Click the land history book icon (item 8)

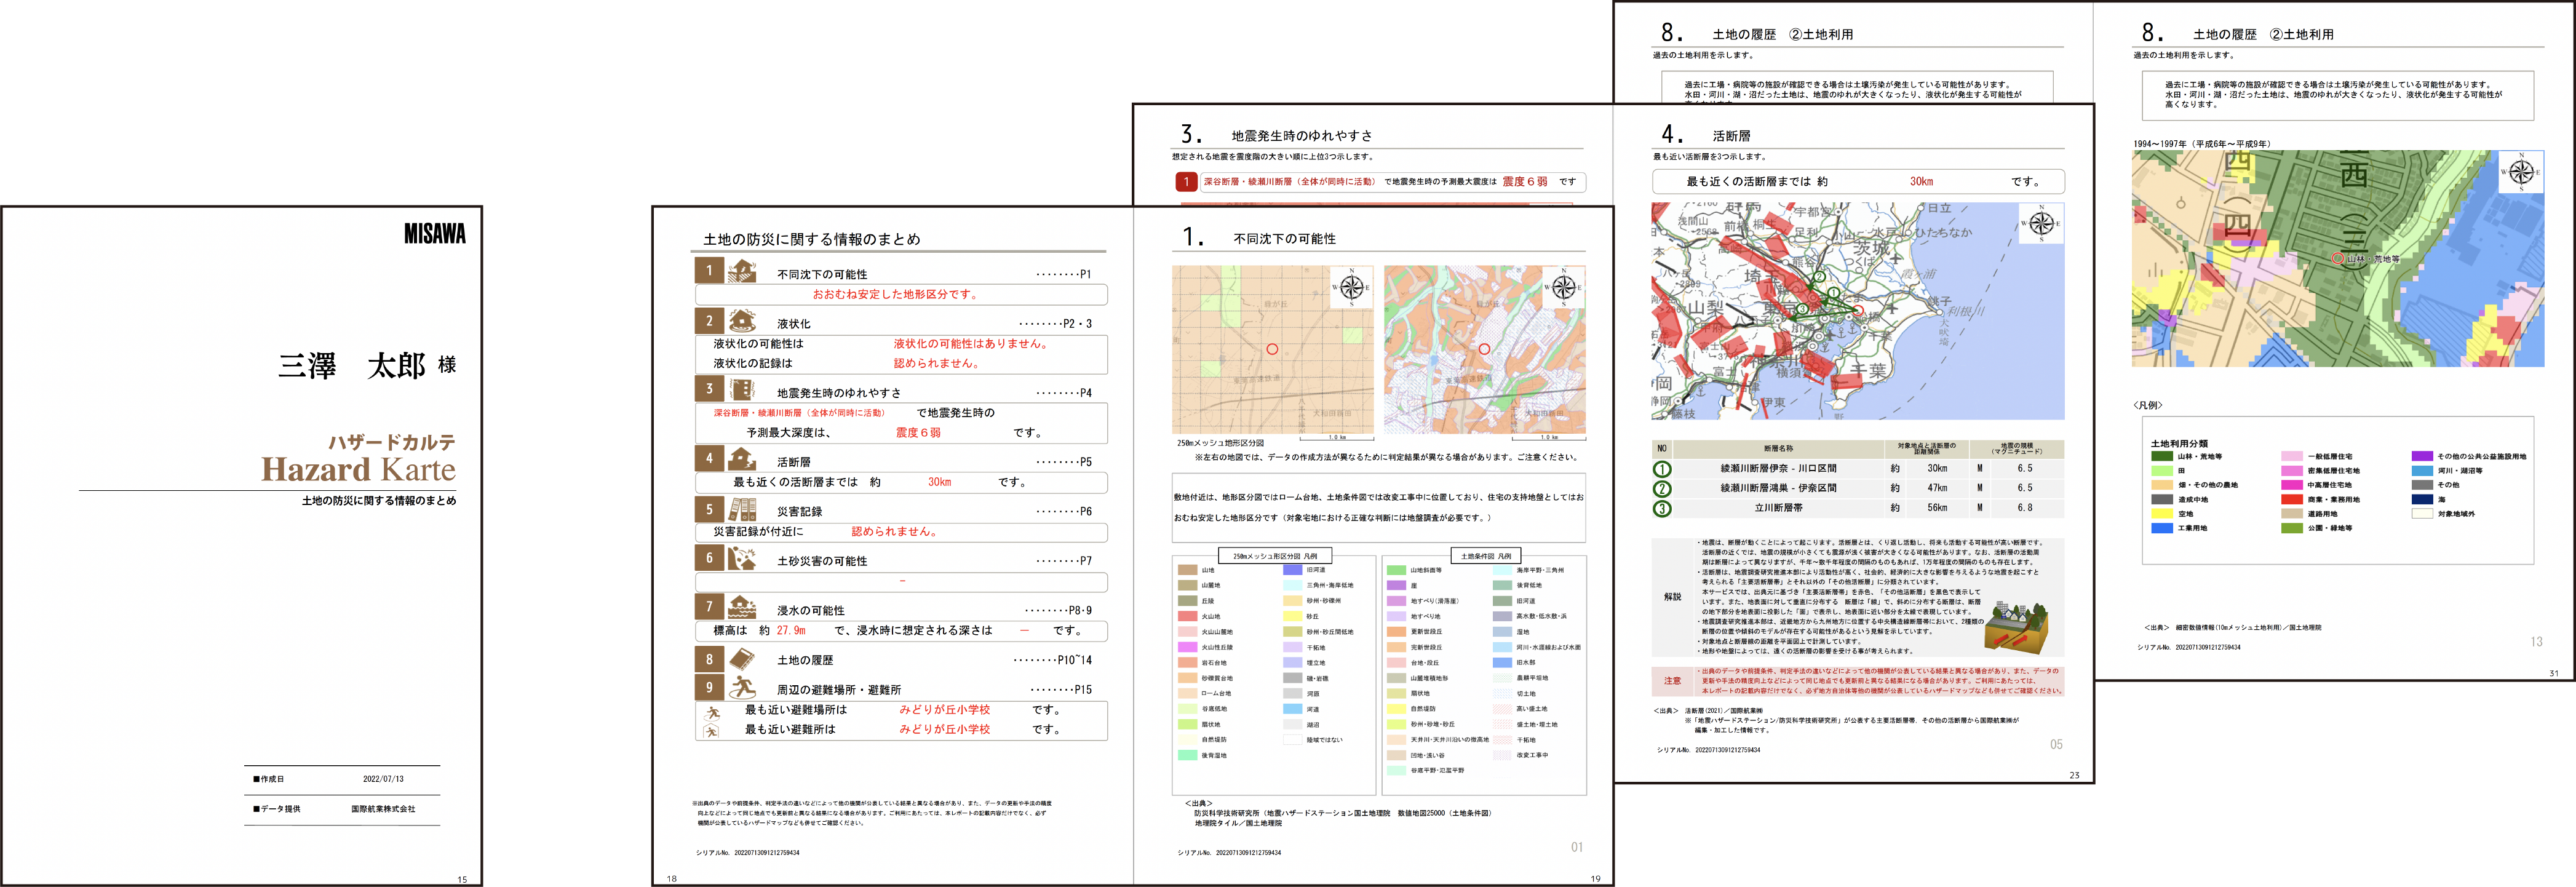742,658
